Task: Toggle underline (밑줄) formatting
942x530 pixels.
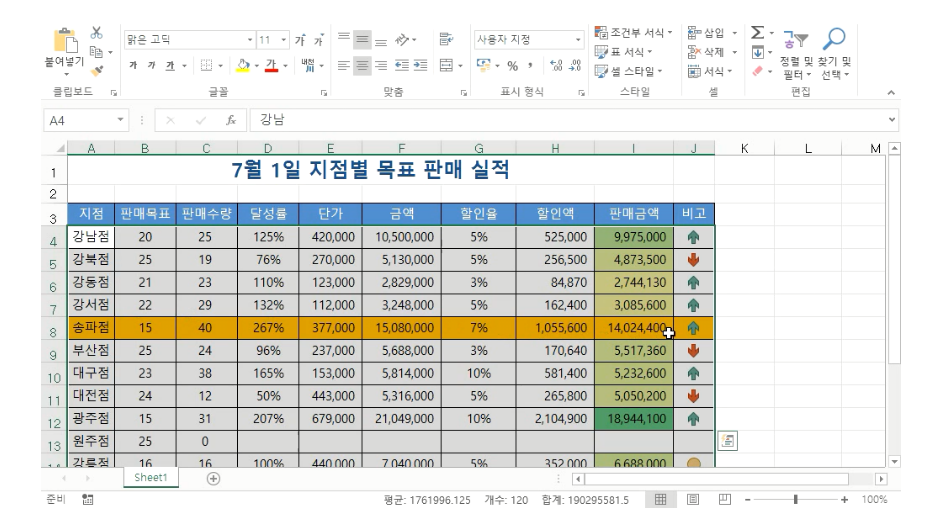Action: pos(171,65)
